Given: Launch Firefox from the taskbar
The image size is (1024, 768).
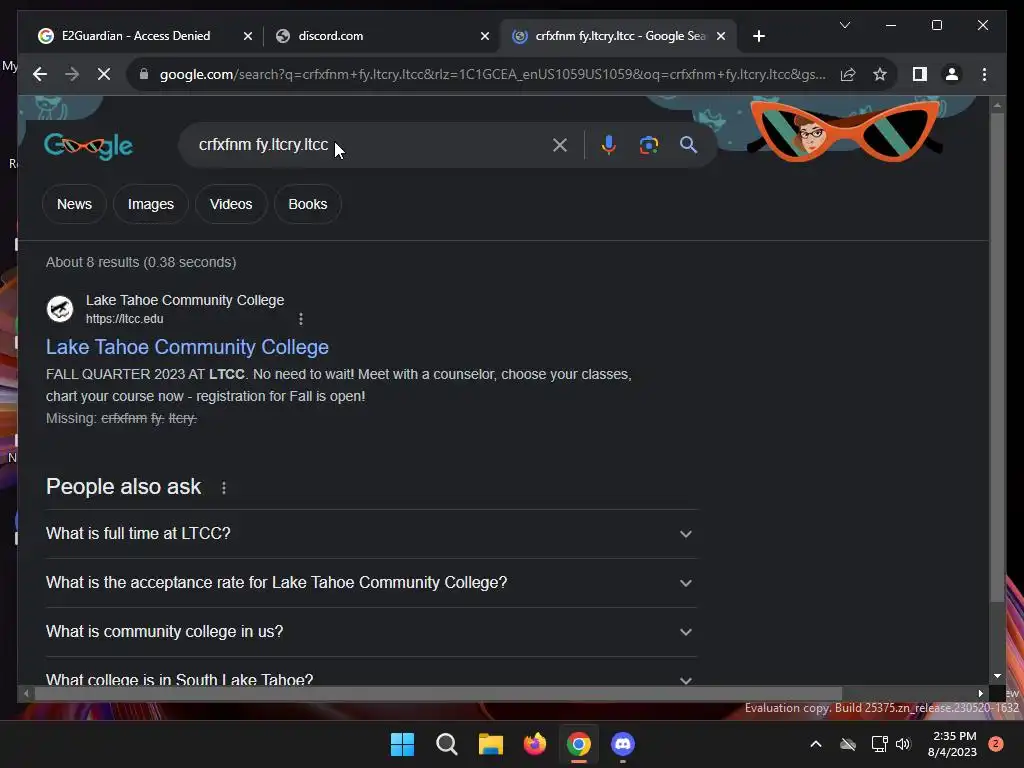Looking at the screenshot, I should point(535,744).
